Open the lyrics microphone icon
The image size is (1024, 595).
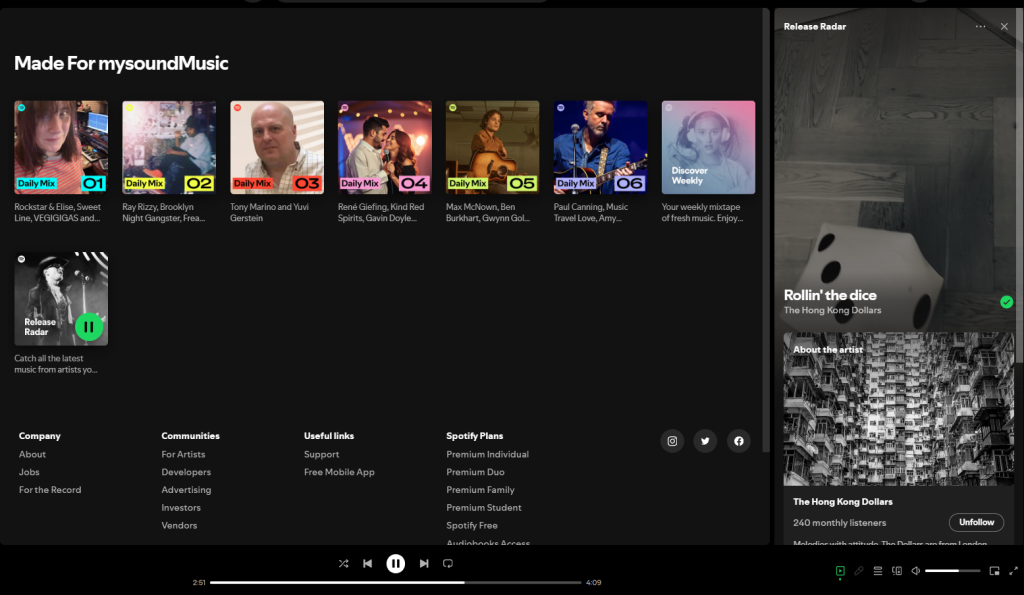[859, 571]
